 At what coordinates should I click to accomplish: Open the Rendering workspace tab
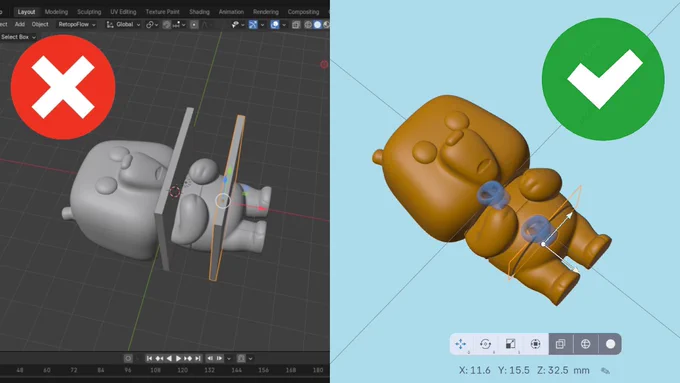tap(266, 12)
